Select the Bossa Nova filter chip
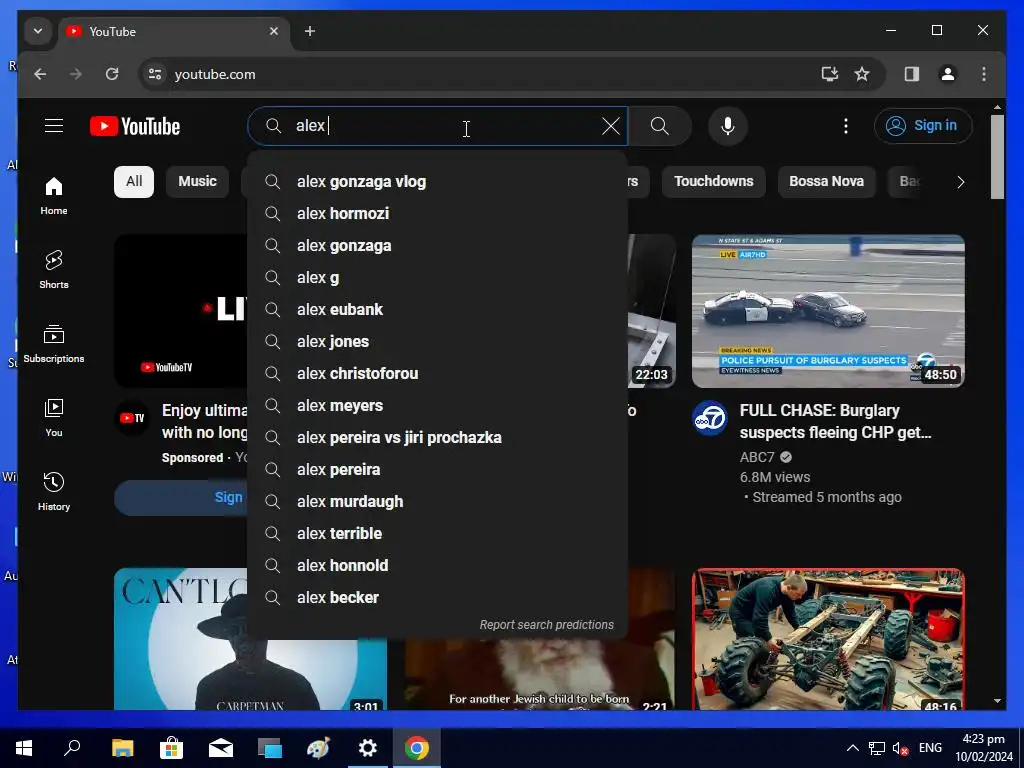1024x768 pixels. pos(826,182)
